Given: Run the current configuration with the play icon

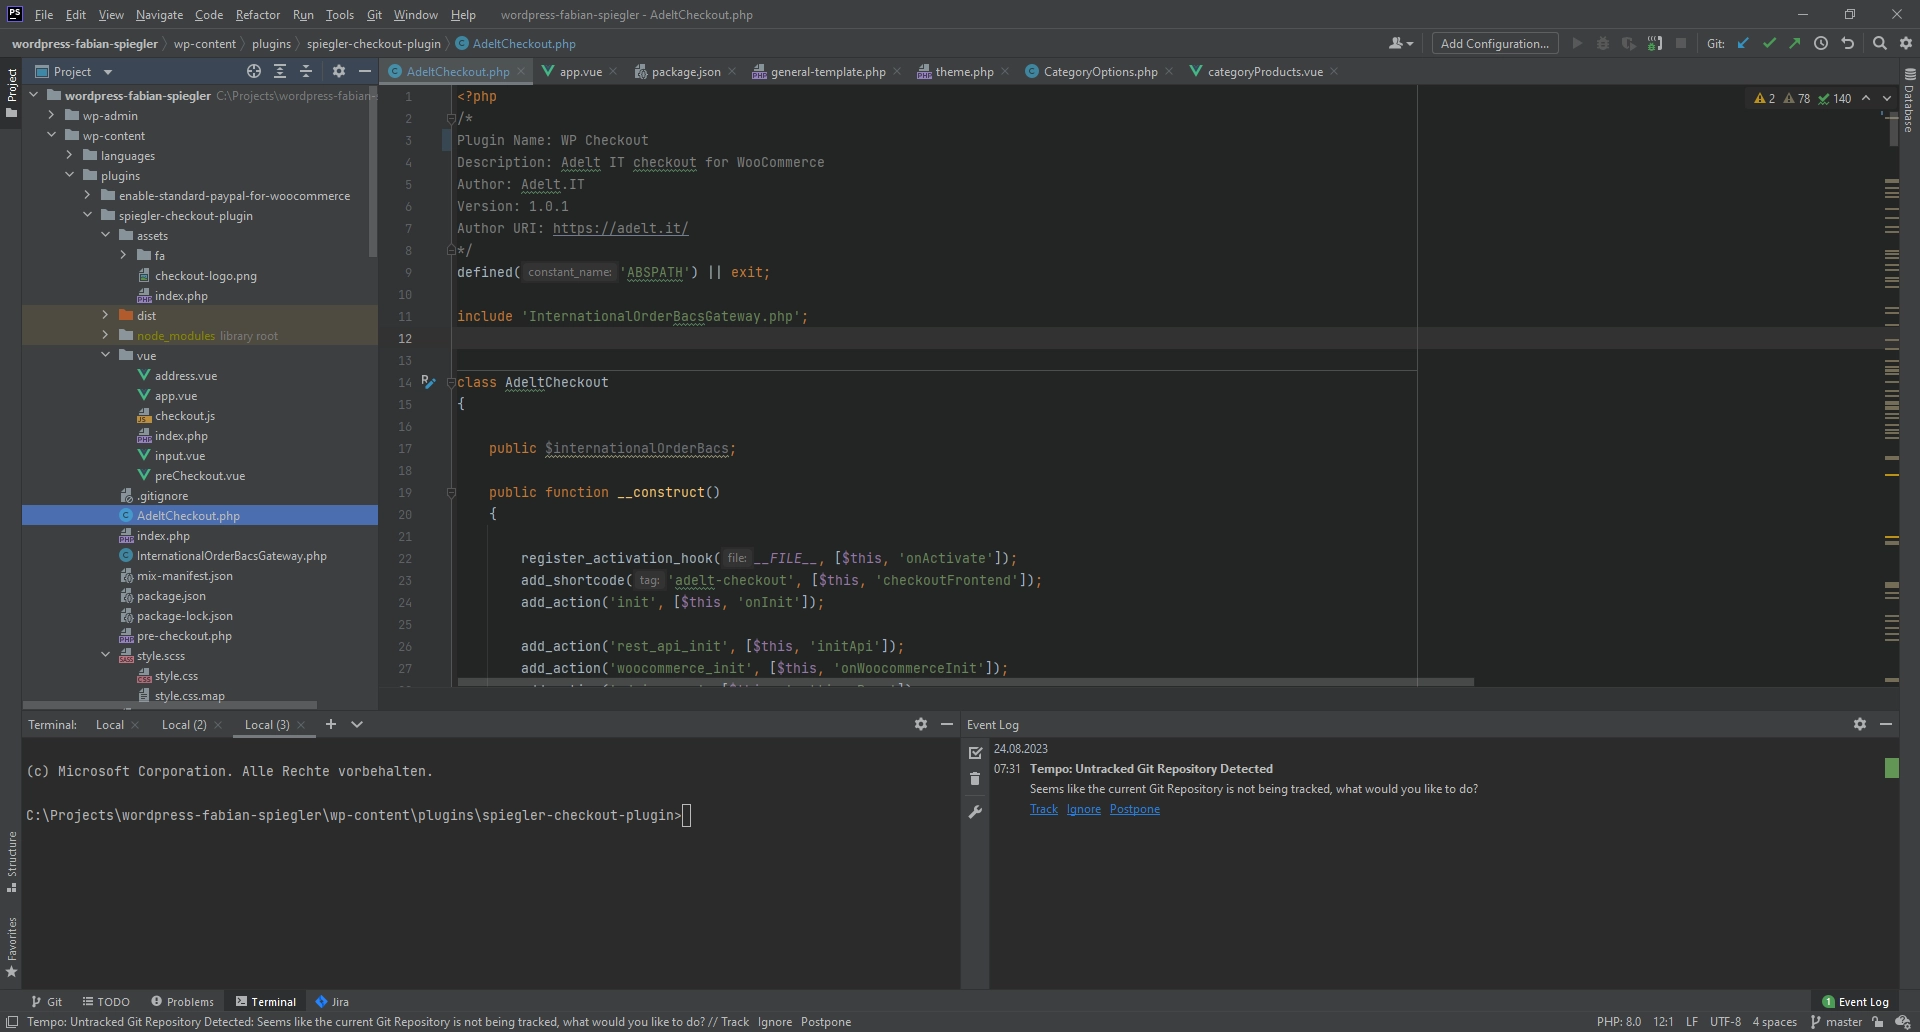Looking at the screenshot, I should coord(1577,43).
